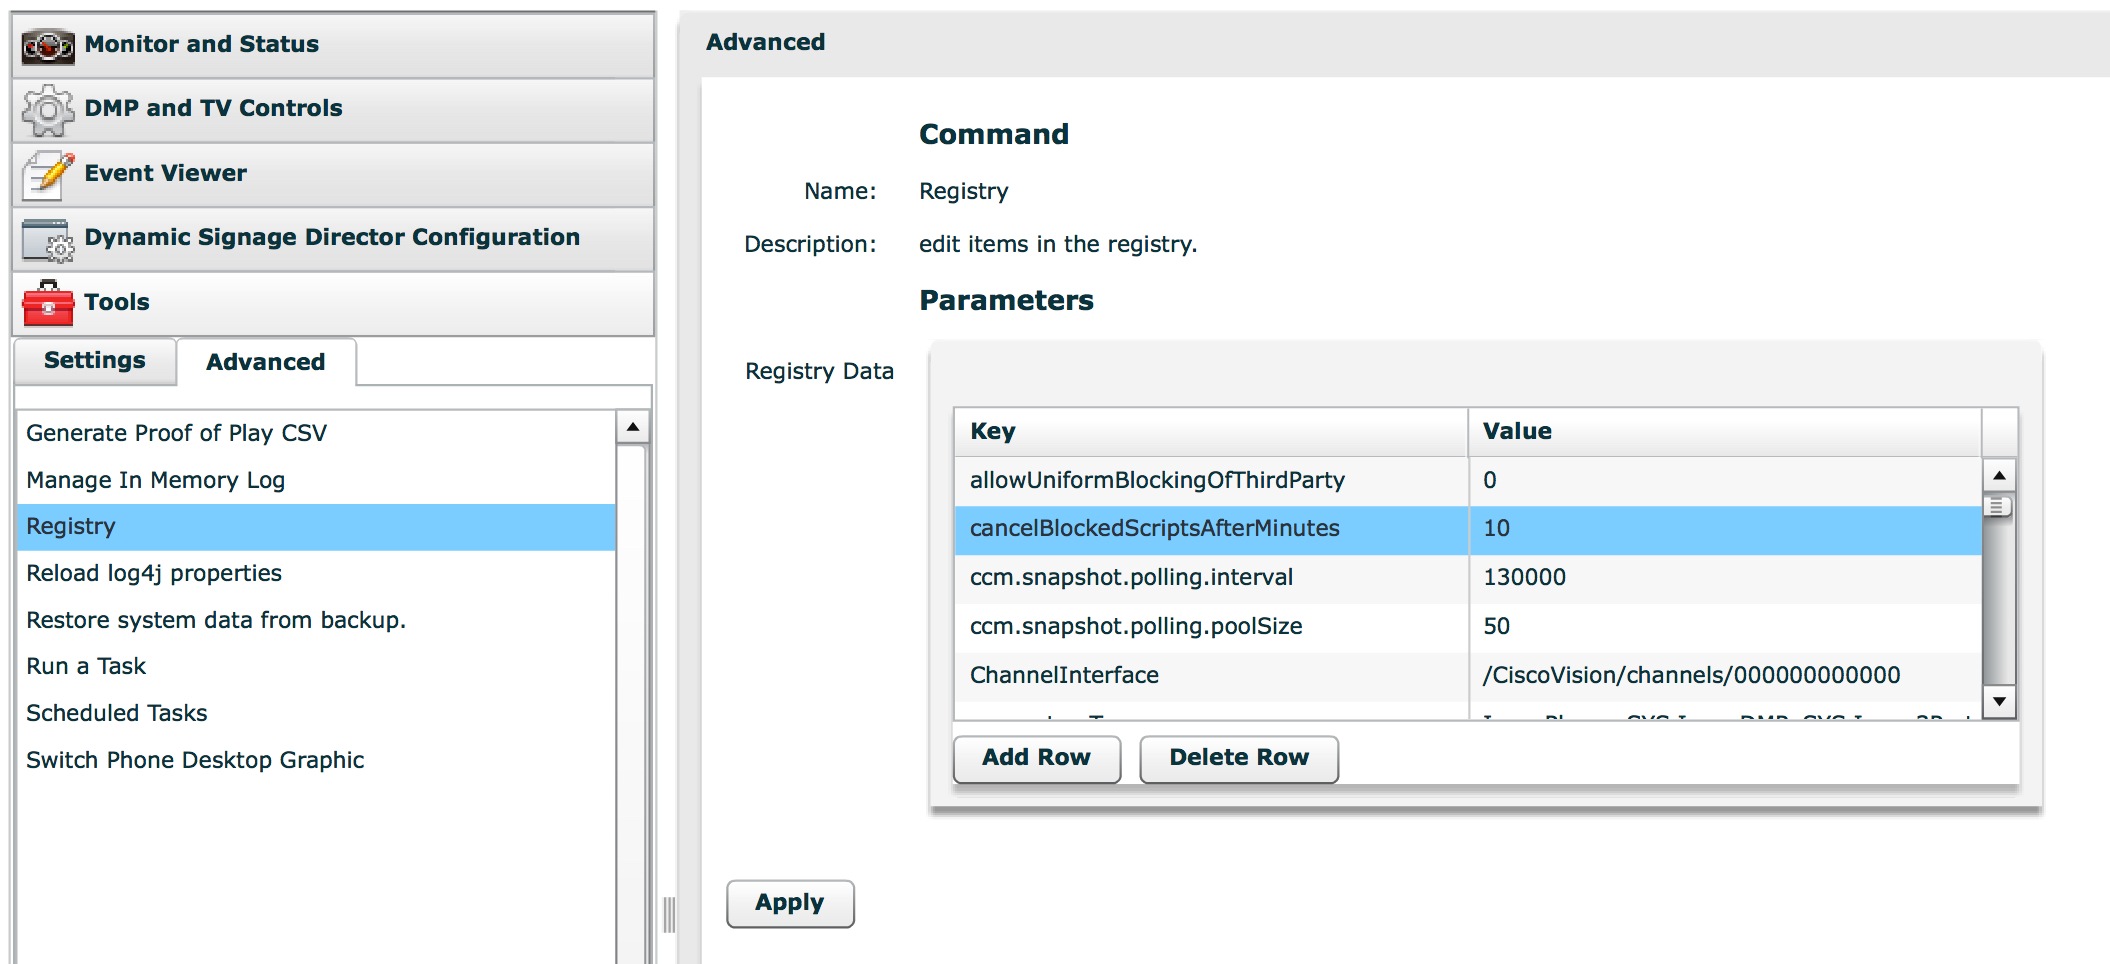Click the Delete Row button
The image size is (2110, 964).
point(1239,759)
